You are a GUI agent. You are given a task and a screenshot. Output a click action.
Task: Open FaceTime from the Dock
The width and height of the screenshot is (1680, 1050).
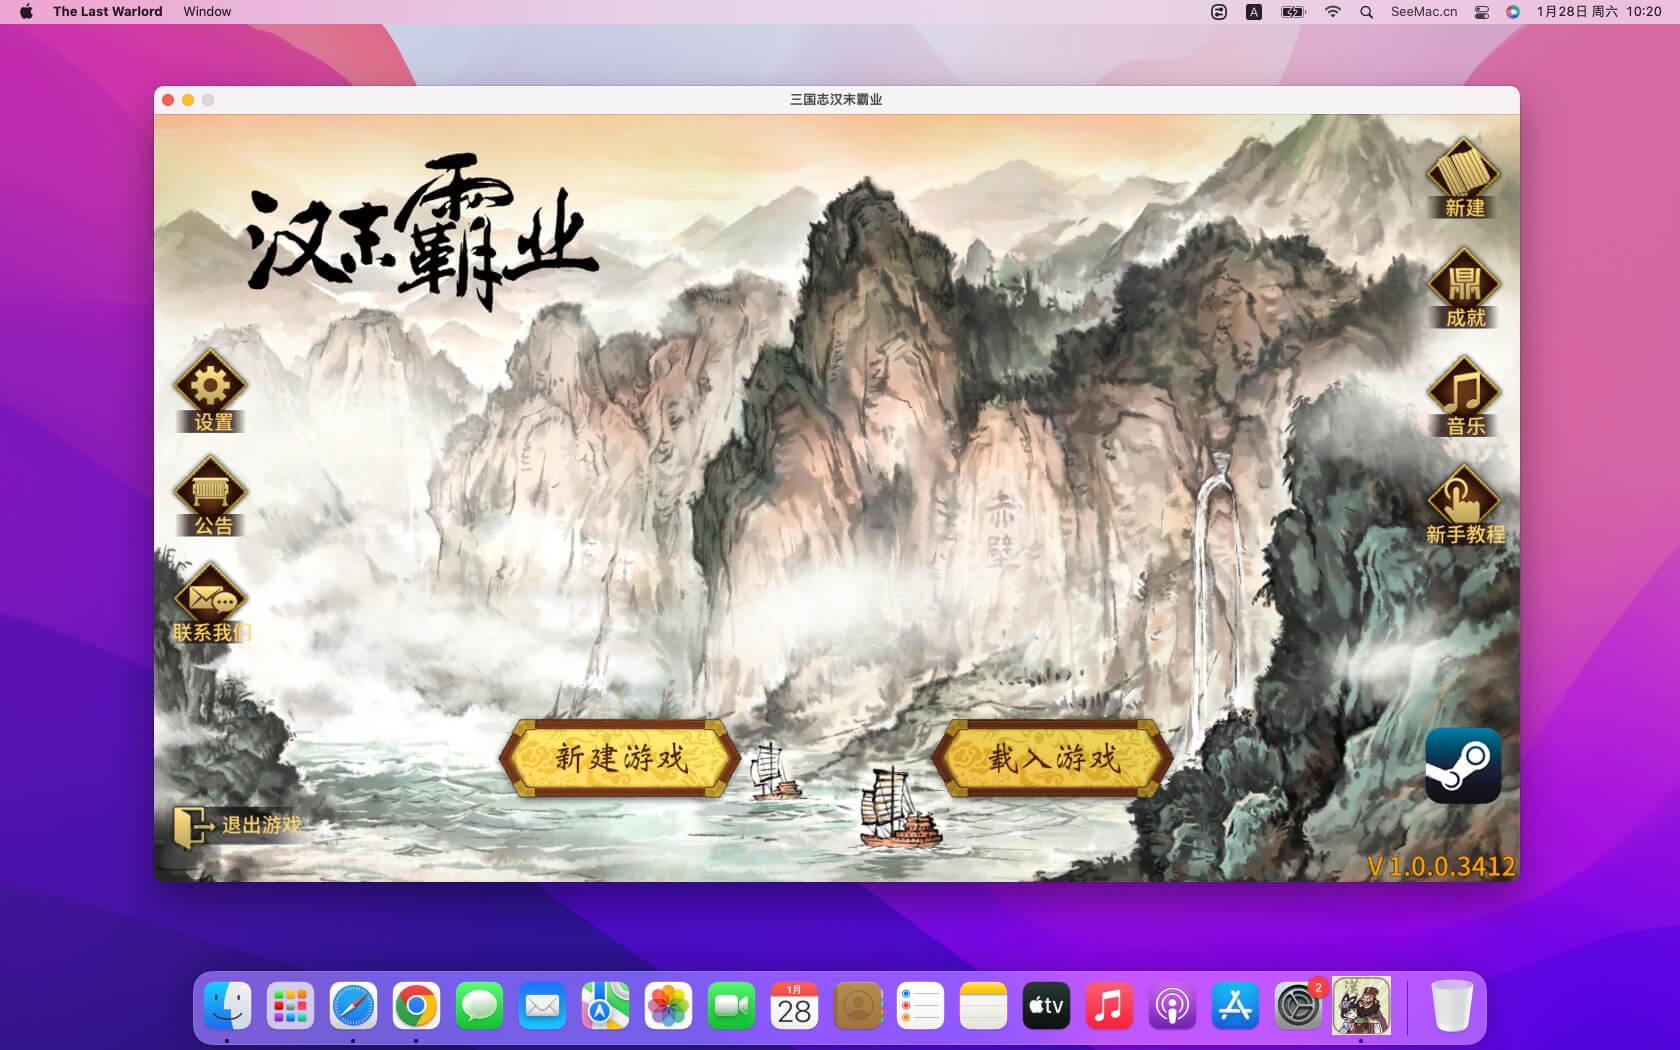(731, 1006)
